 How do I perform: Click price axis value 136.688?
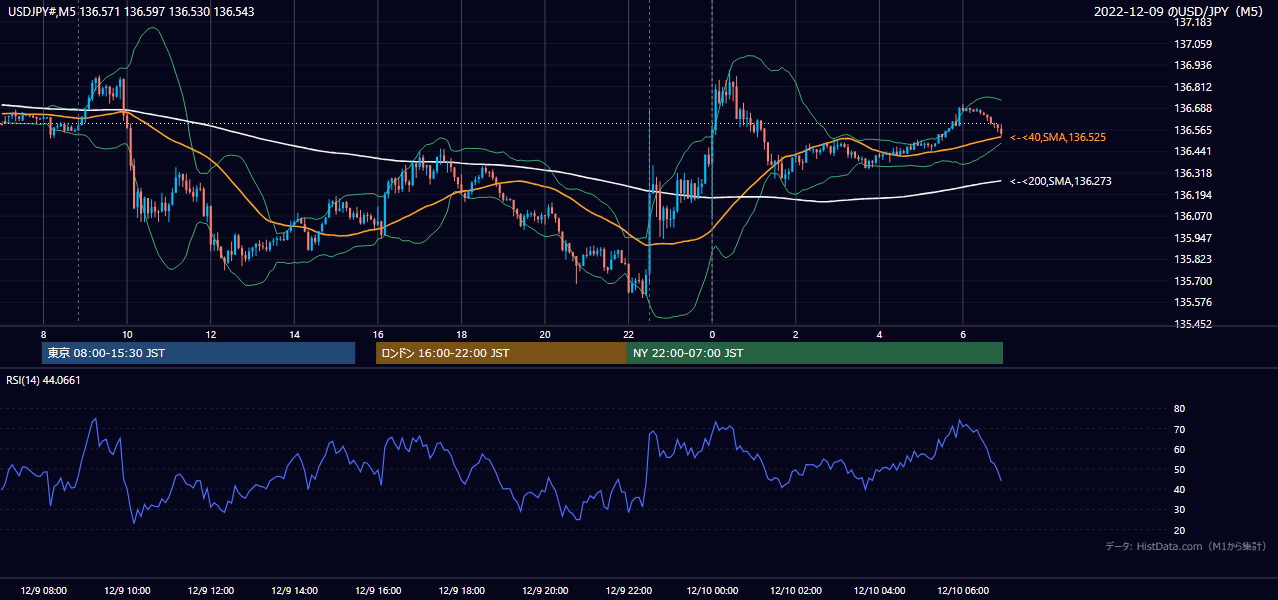[x=1193, y=108]
